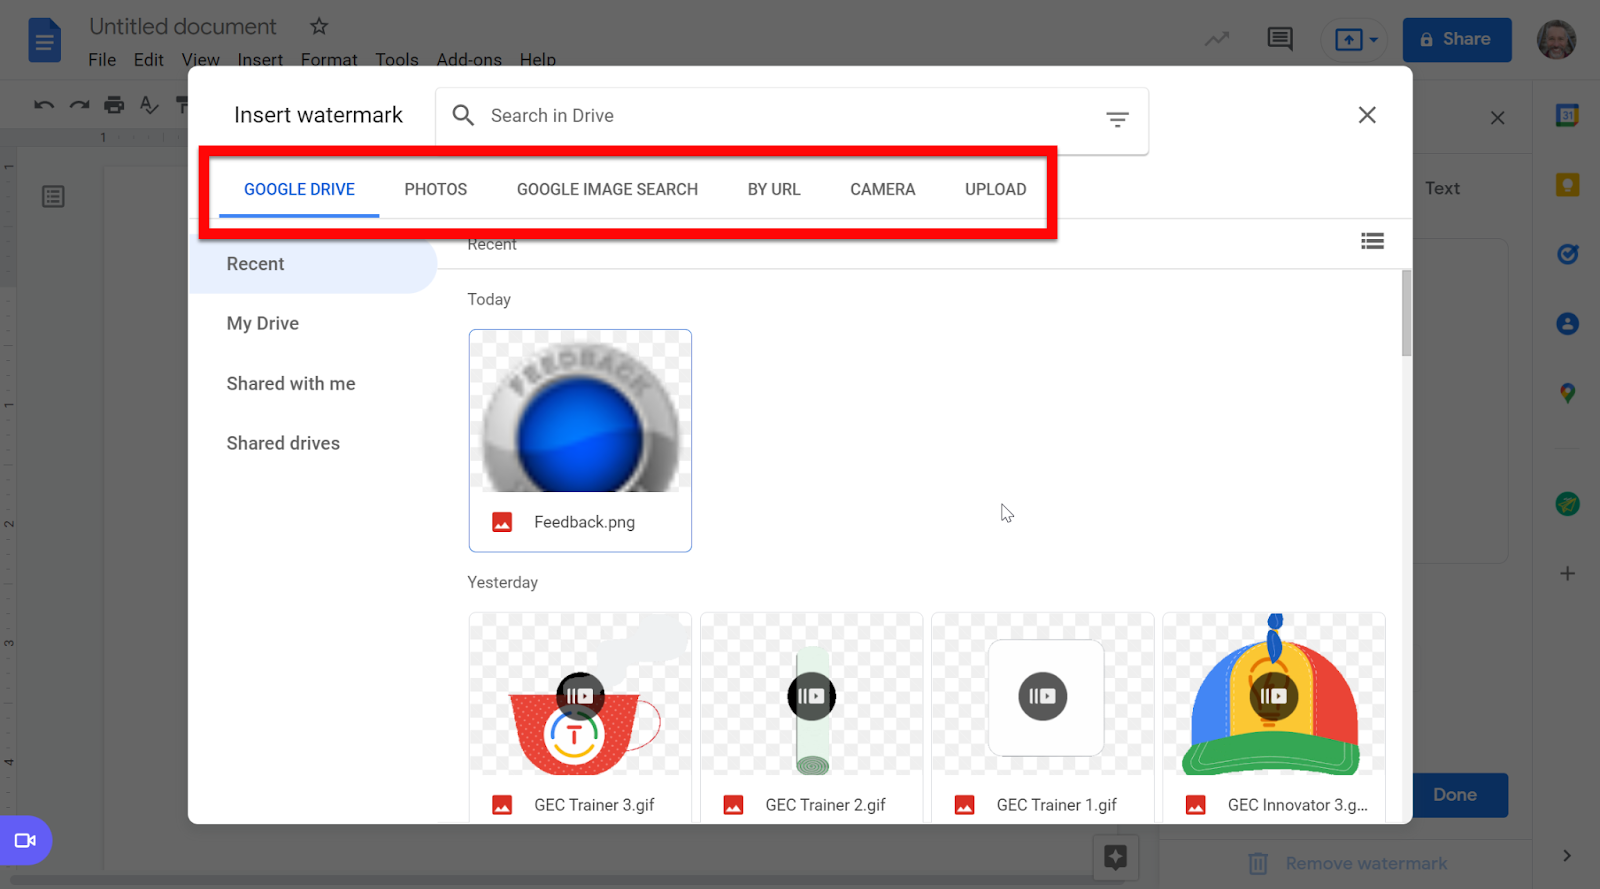Image resolution: width=1600 pixels, height=889 pixels.
Task: Click the redo arrow in toolbar
Action: click(x=79, y=105)
